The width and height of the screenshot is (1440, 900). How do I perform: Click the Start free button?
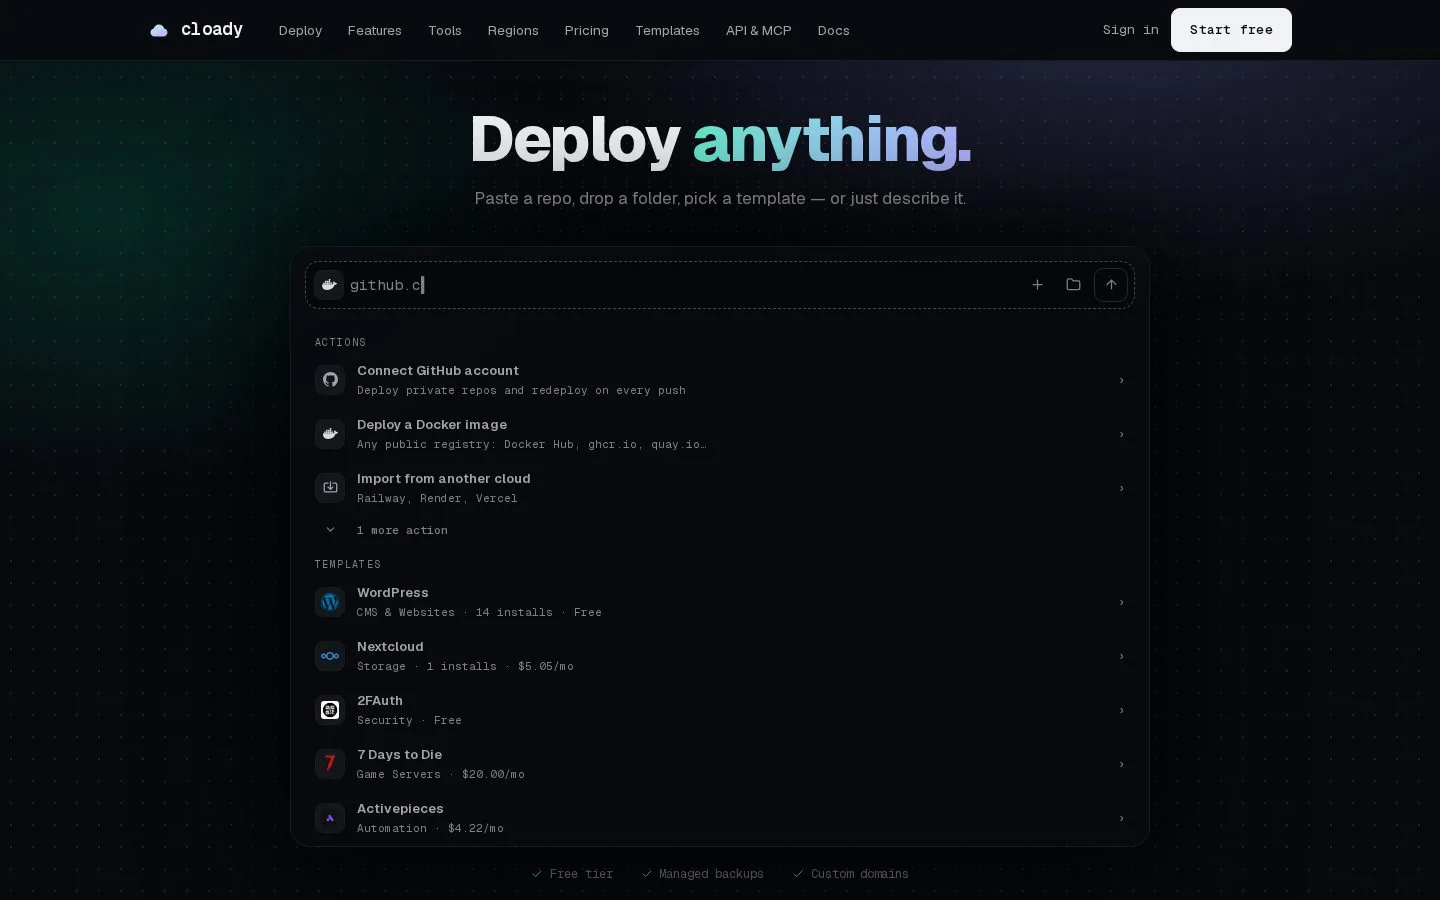tap(1231, 30)
